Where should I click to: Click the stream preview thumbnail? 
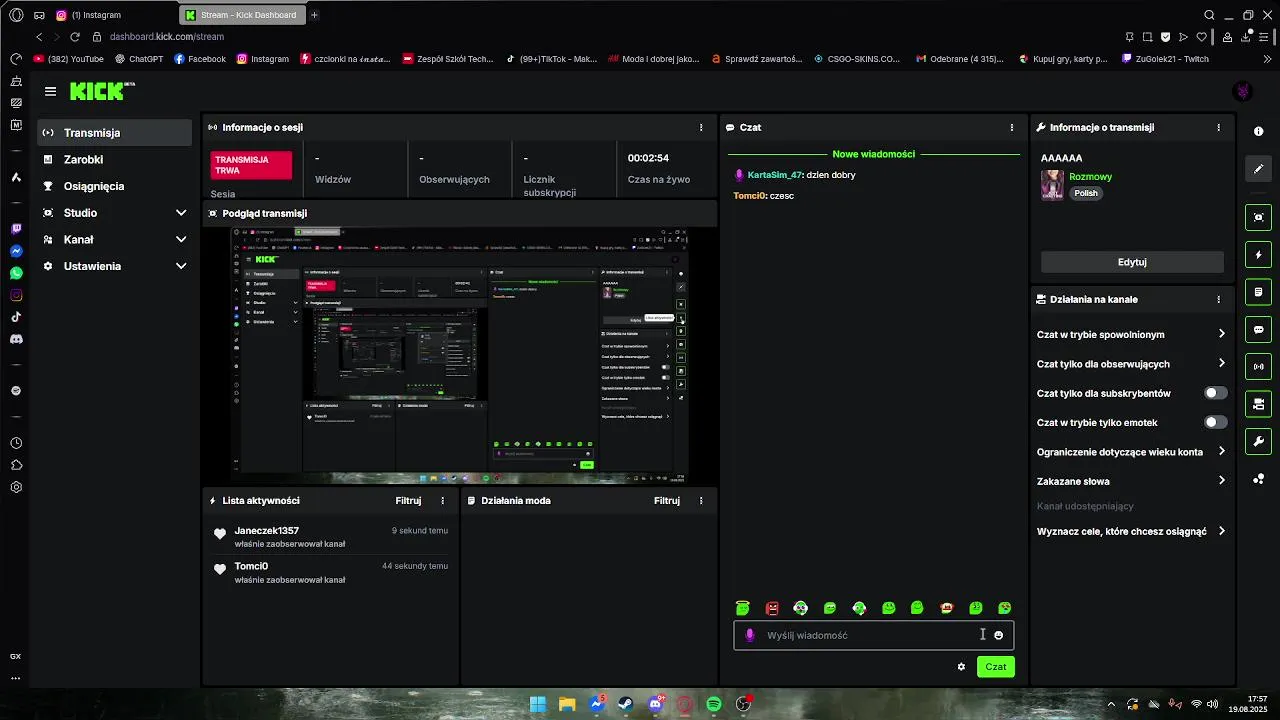click(460, 357)
